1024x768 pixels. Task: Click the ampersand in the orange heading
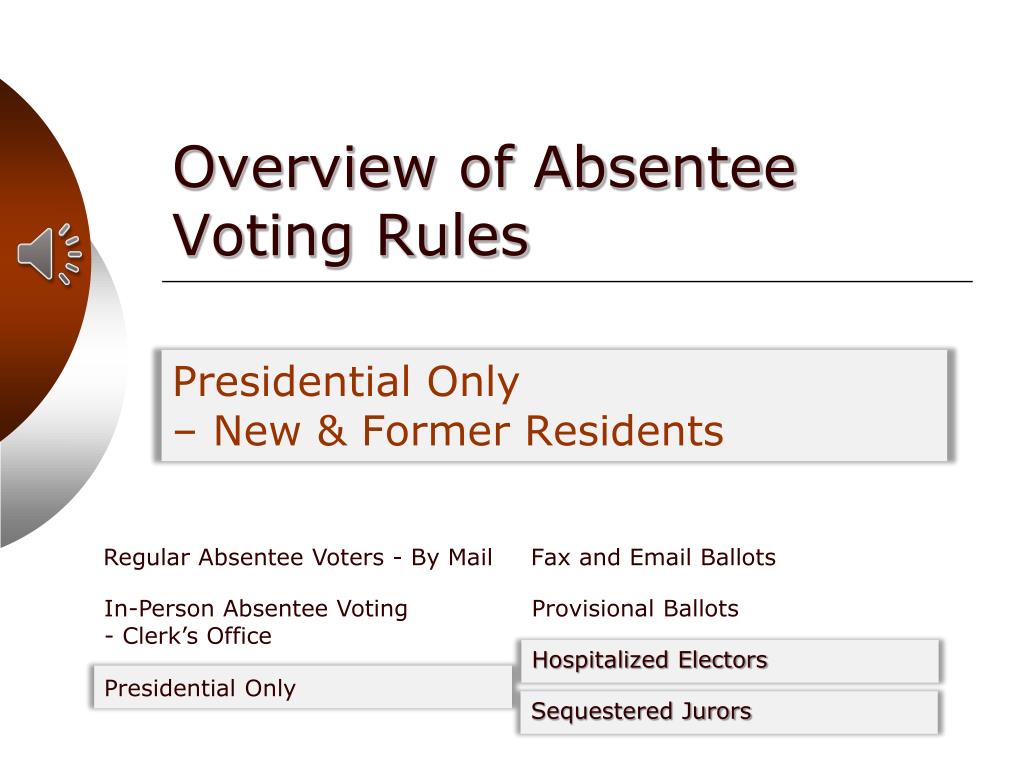[332, 431]
